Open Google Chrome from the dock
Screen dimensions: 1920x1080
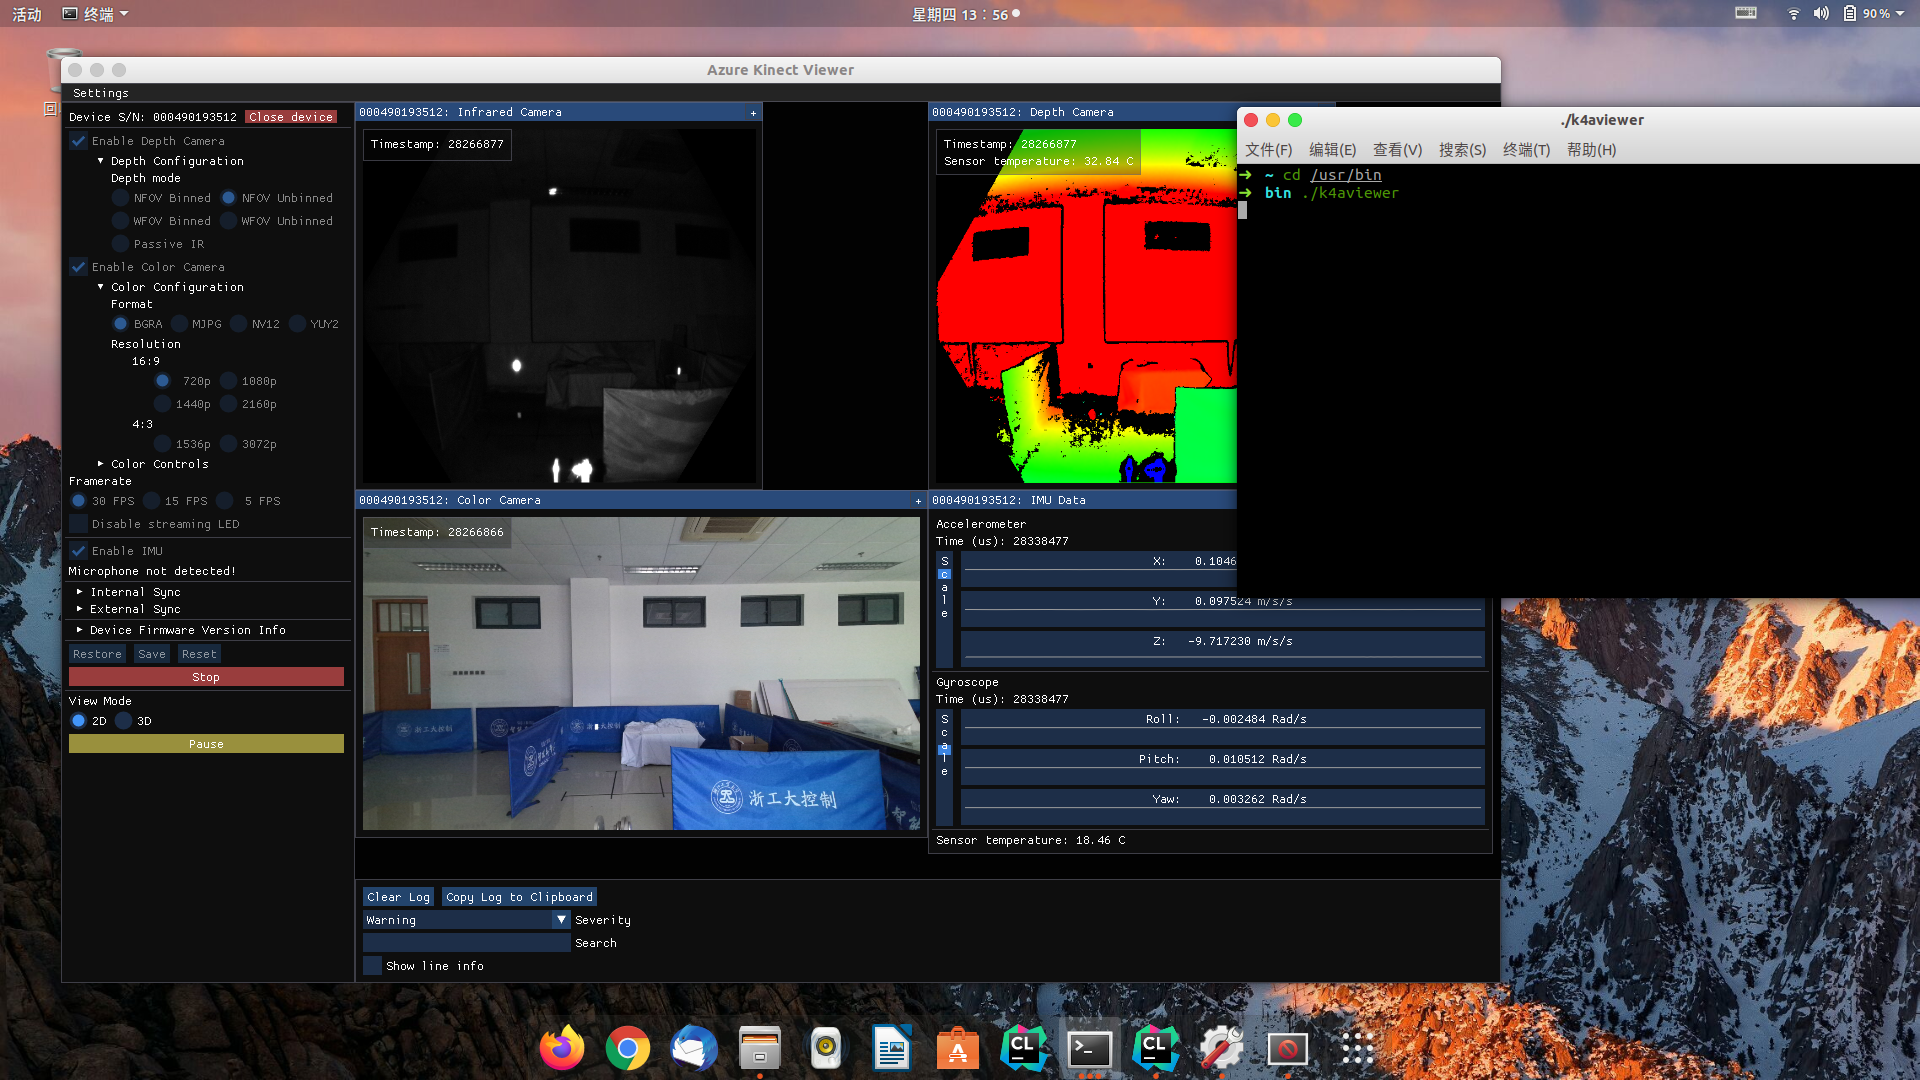pyautogui.click(x=627, y=1048)
